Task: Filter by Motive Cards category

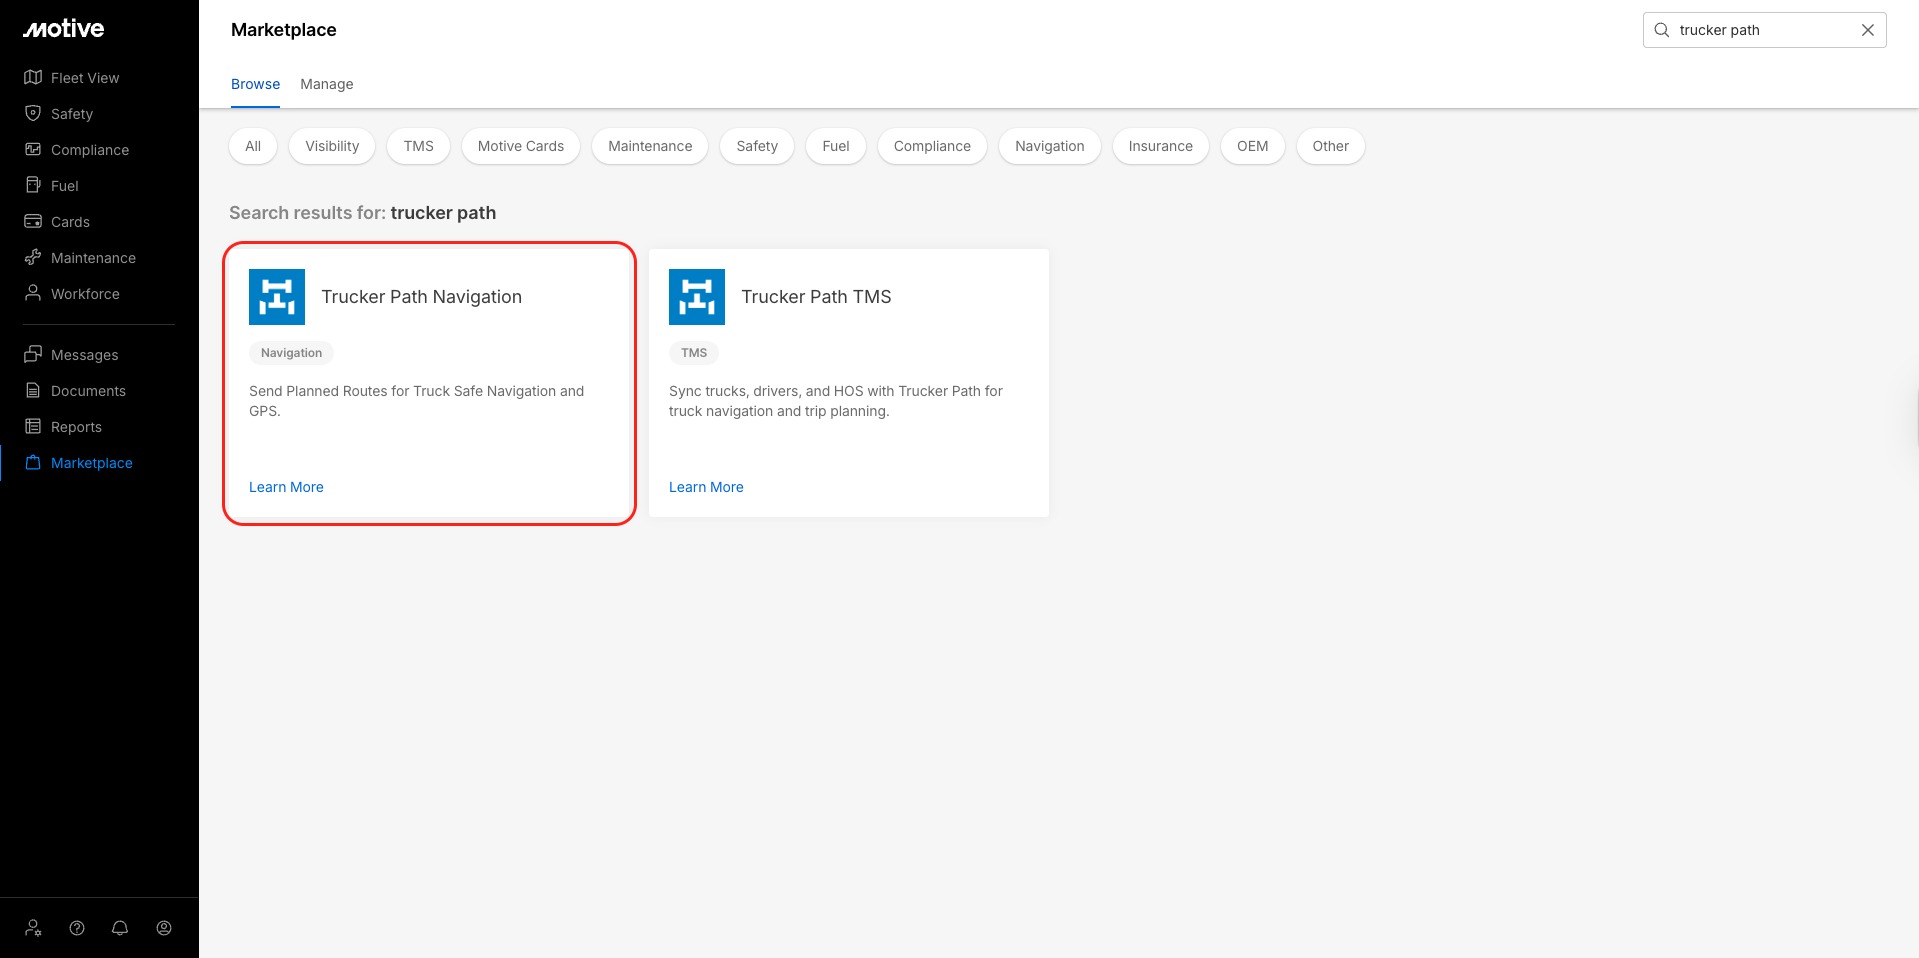Action: click(x=520, y=146)
